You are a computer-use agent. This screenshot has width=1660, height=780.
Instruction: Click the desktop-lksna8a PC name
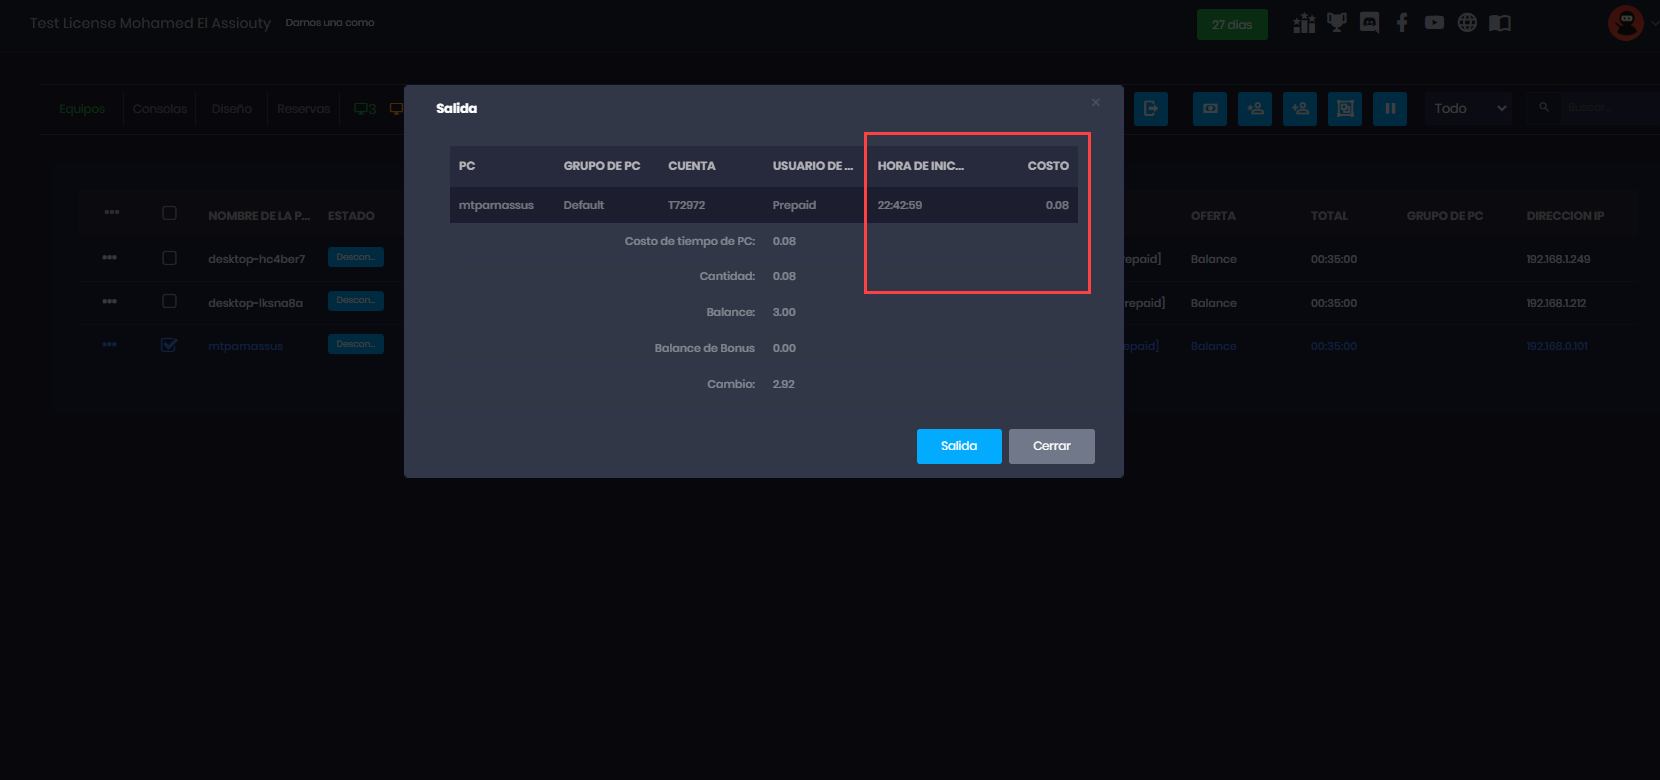[255, 303]
